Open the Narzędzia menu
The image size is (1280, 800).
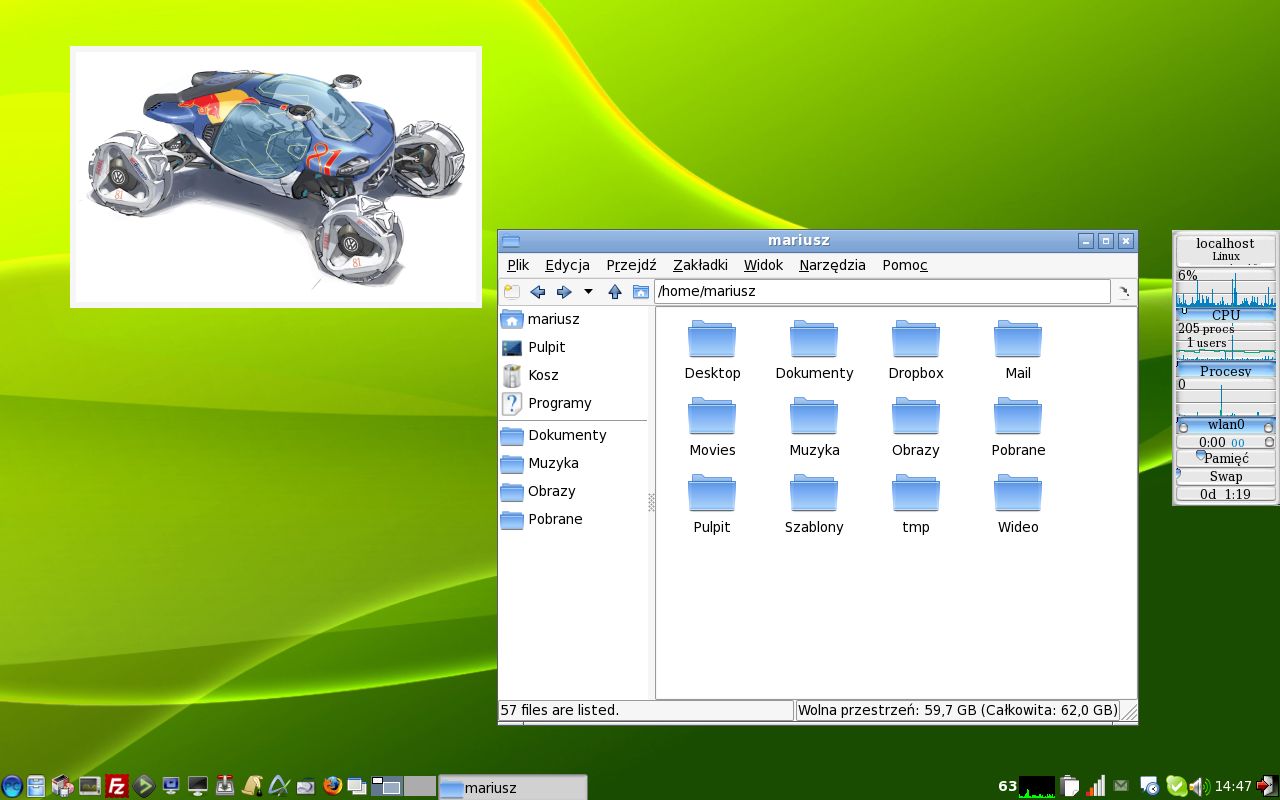pos(832,265)
